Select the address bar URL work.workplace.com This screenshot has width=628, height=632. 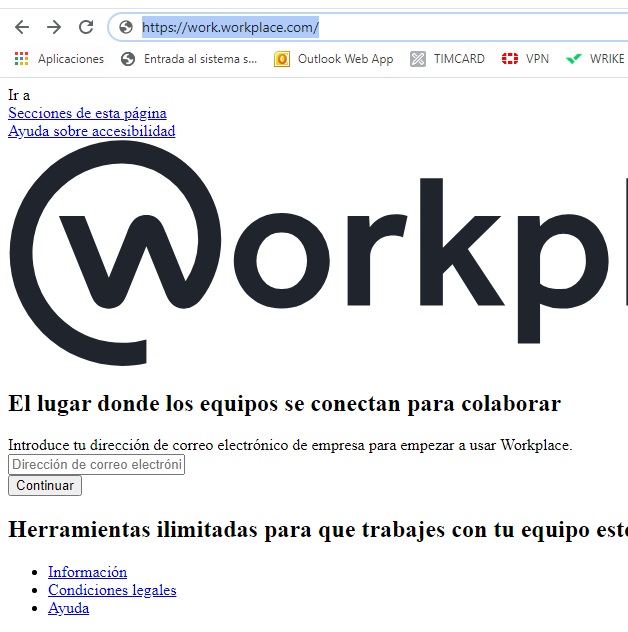point(230,27)
